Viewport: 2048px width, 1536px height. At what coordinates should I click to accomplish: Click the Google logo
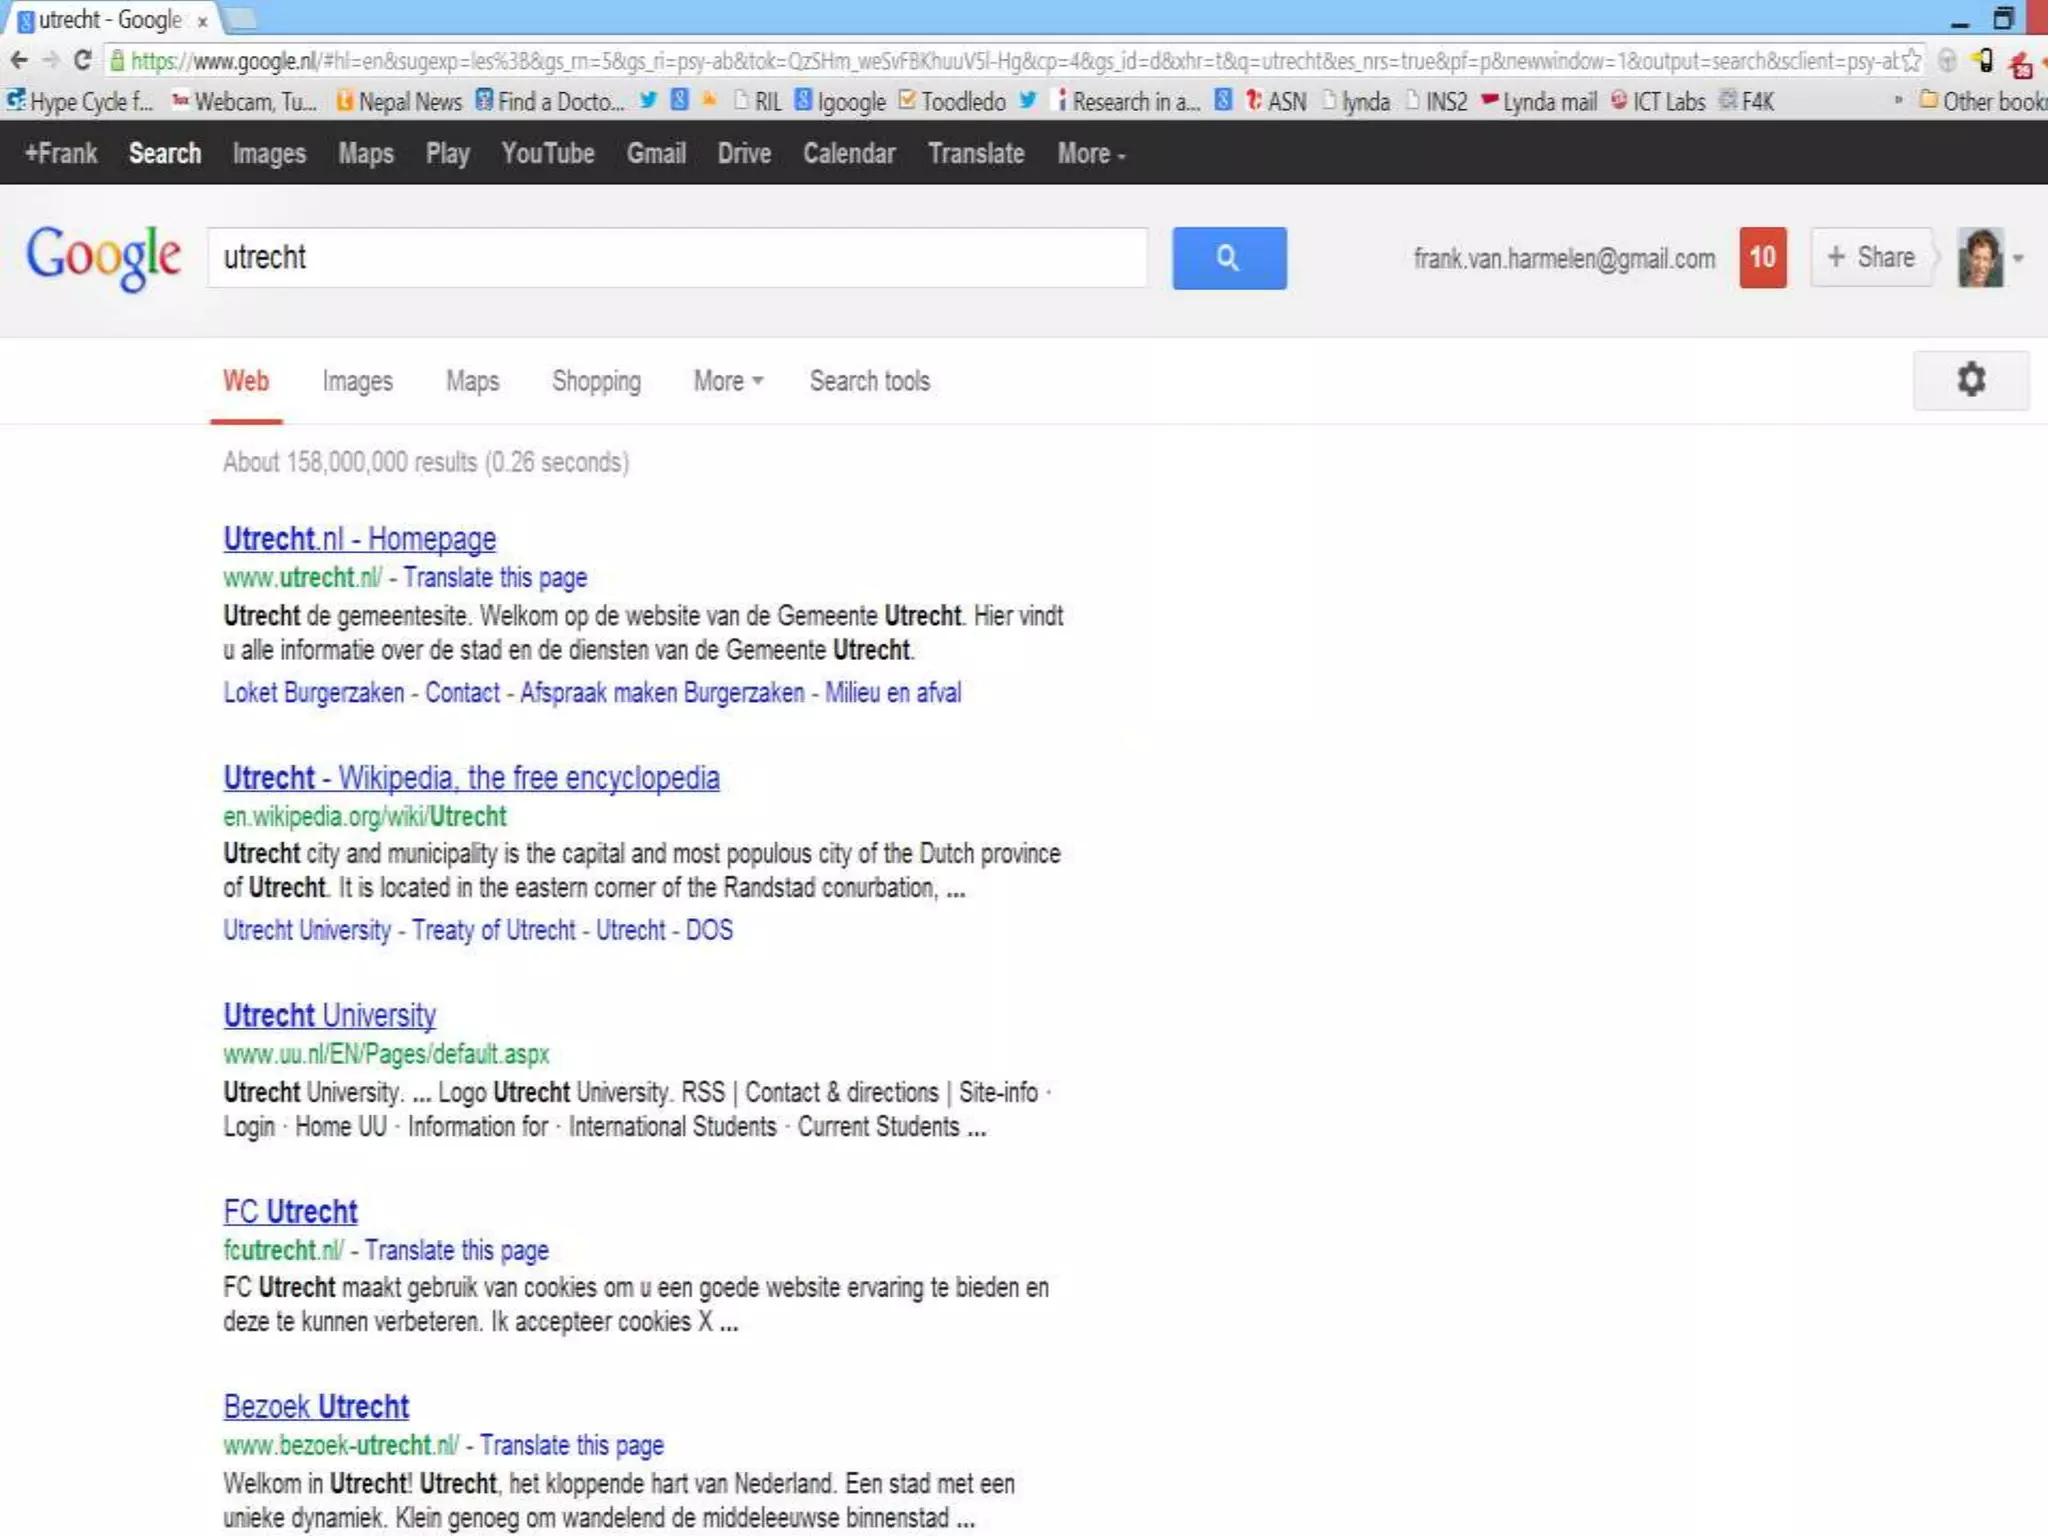click(103, 257)
